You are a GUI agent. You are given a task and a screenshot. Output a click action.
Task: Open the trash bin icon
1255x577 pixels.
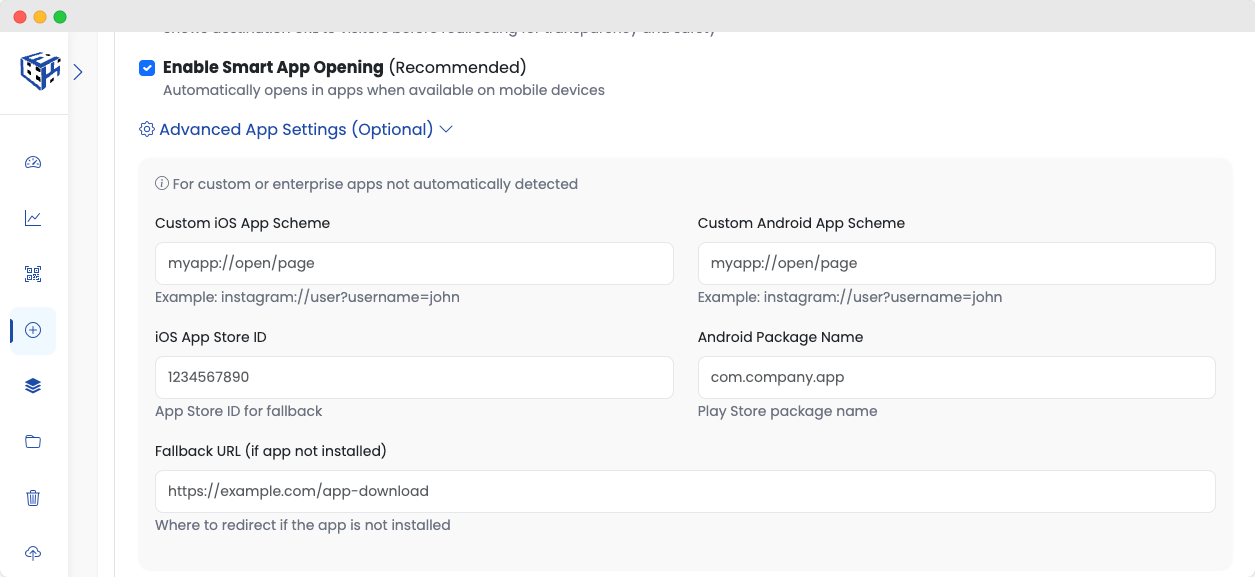pyautogui.click(x=33, y=498)
